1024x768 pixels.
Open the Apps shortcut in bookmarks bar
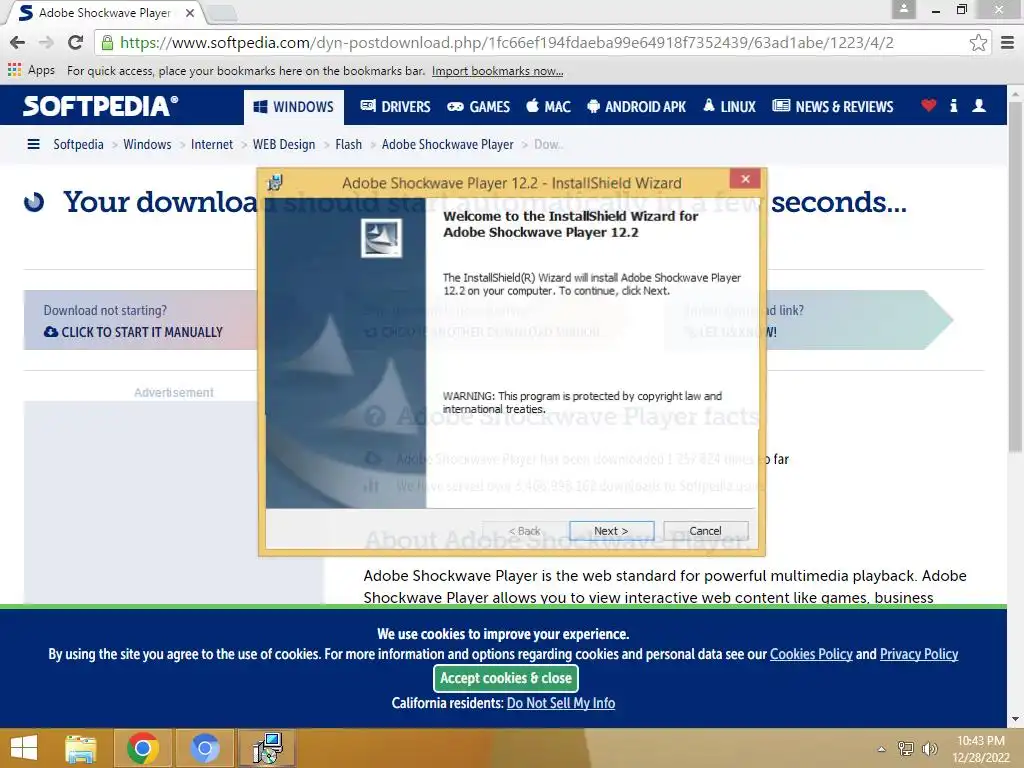point(31,70)
